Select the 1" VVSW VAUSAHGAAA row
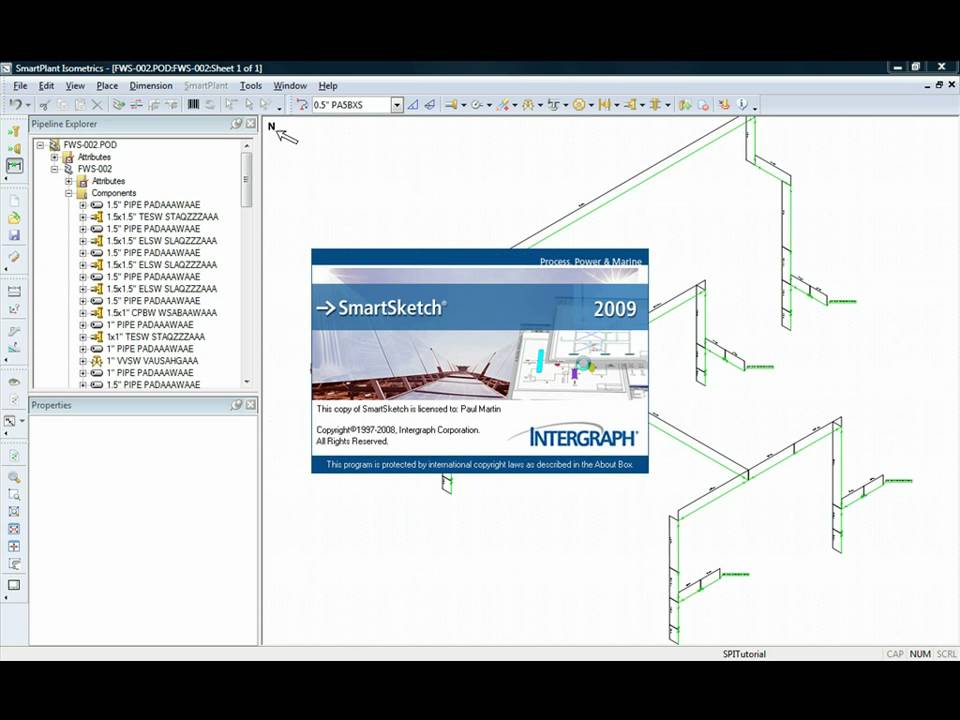Image resolution: width=960 pixels, height=720 pixels. (x=152, y=361)
